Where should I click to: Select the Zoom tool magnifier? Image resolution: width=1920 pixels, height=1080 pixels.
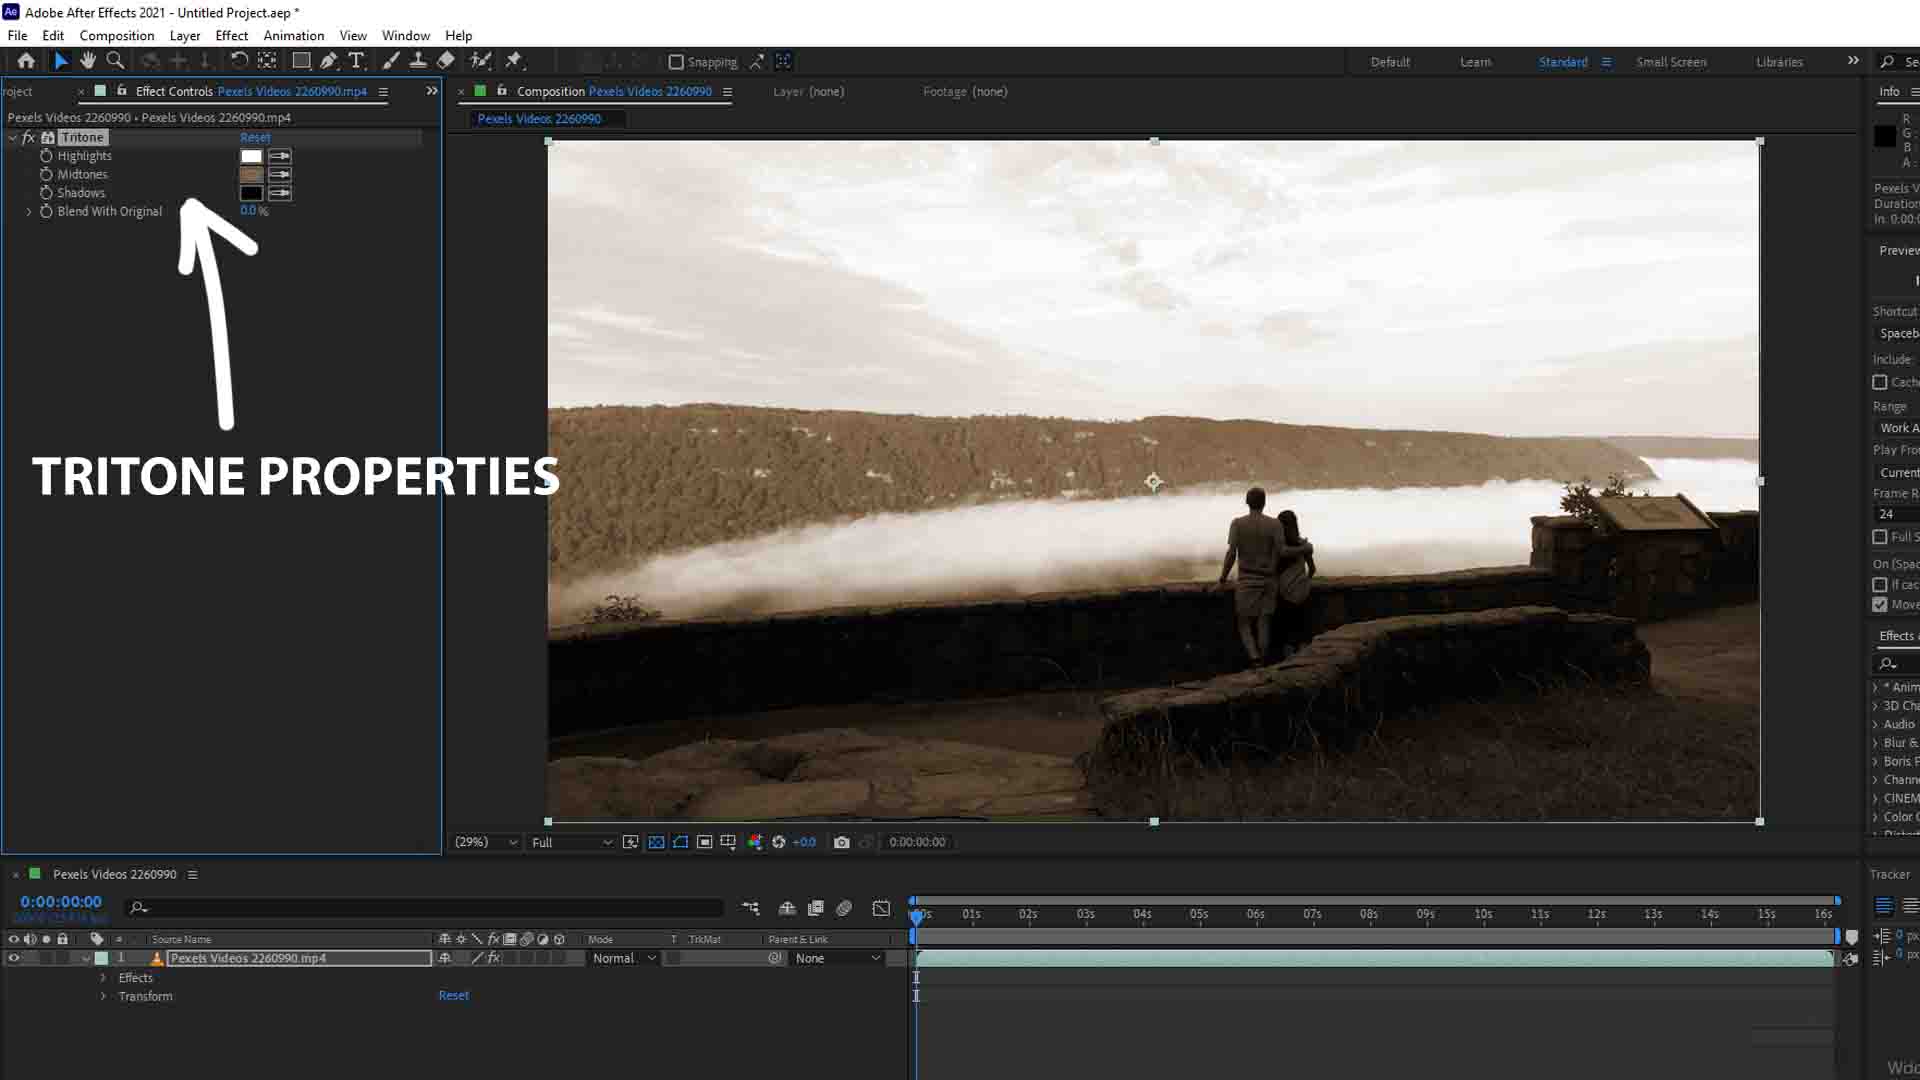pos(115,61)
